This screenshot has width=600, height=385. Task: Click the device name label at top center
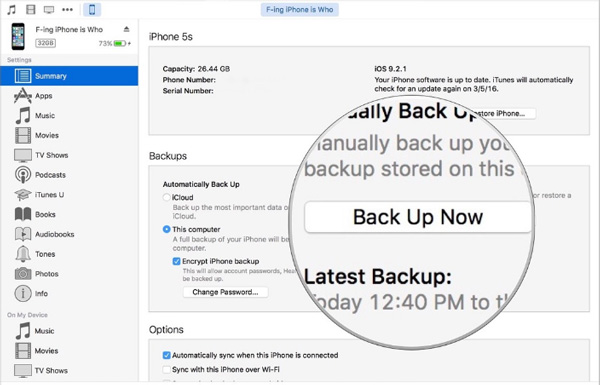pos(300,10)
